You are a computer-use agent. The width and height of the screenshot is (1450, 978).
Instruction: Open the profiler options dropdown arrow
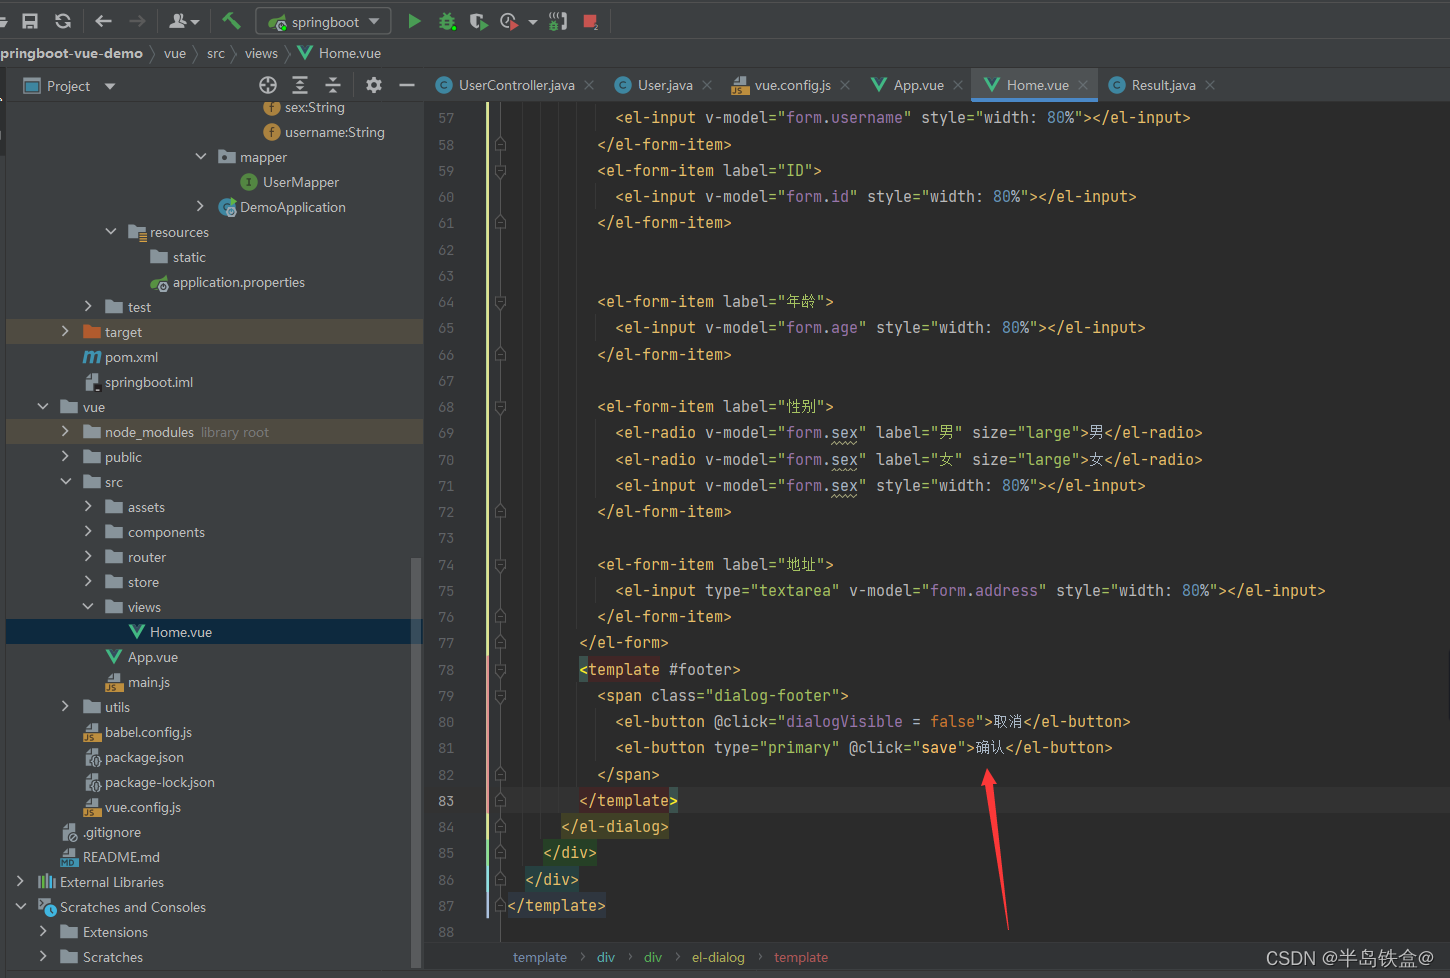(x=533, y=21)
